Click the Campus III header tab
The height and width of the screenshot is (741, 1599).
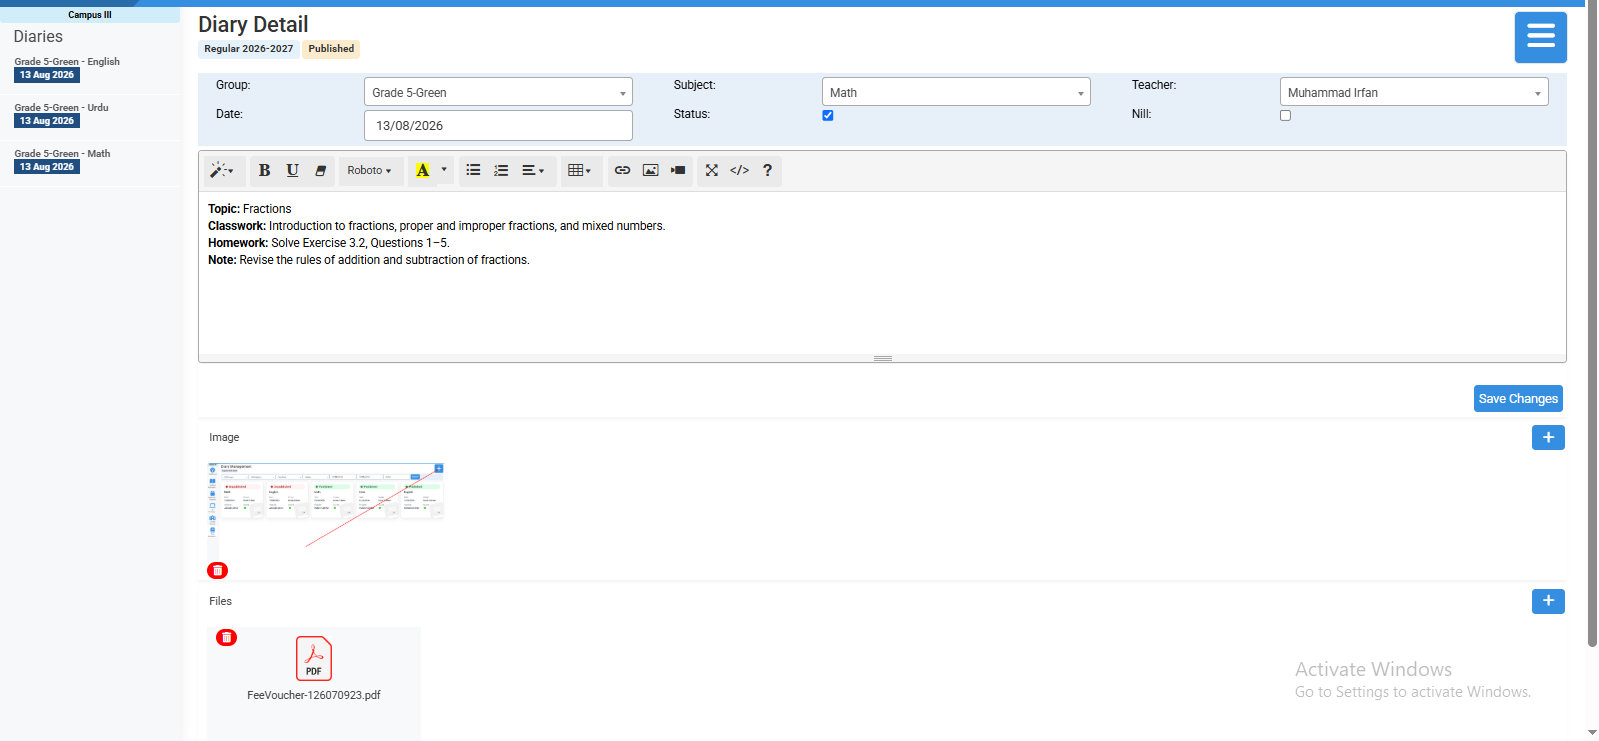(90, 15)
